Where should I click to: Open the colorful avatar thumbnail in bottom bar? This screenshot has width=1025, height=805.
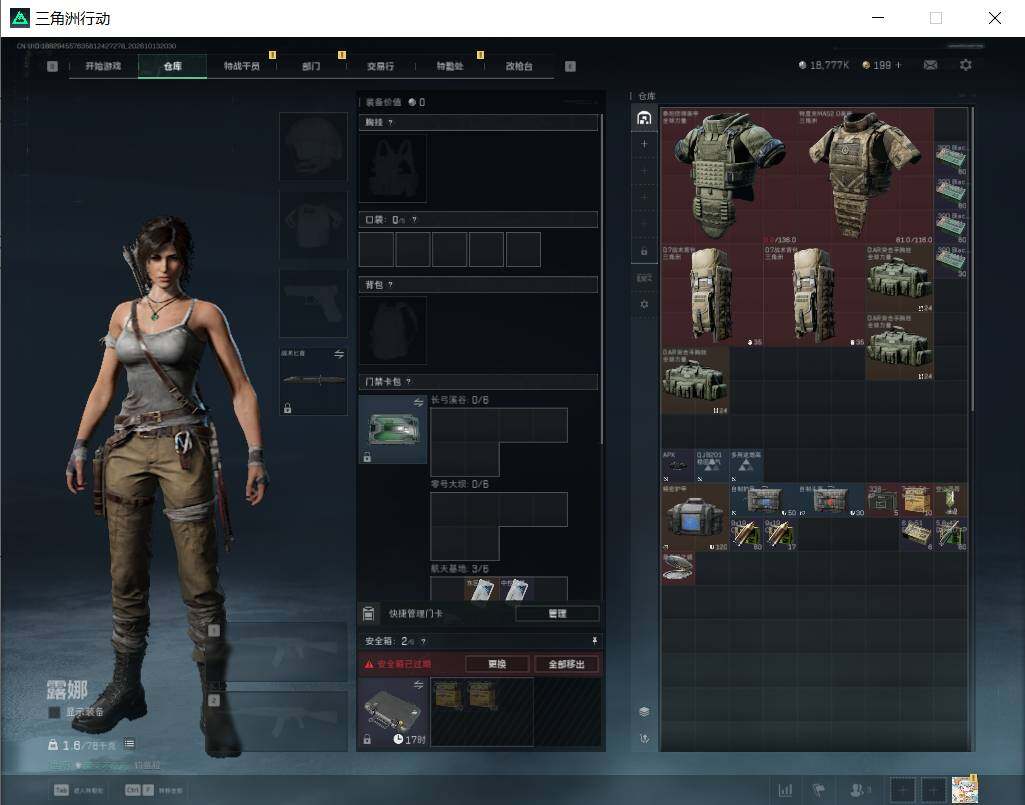pos(964,790)
